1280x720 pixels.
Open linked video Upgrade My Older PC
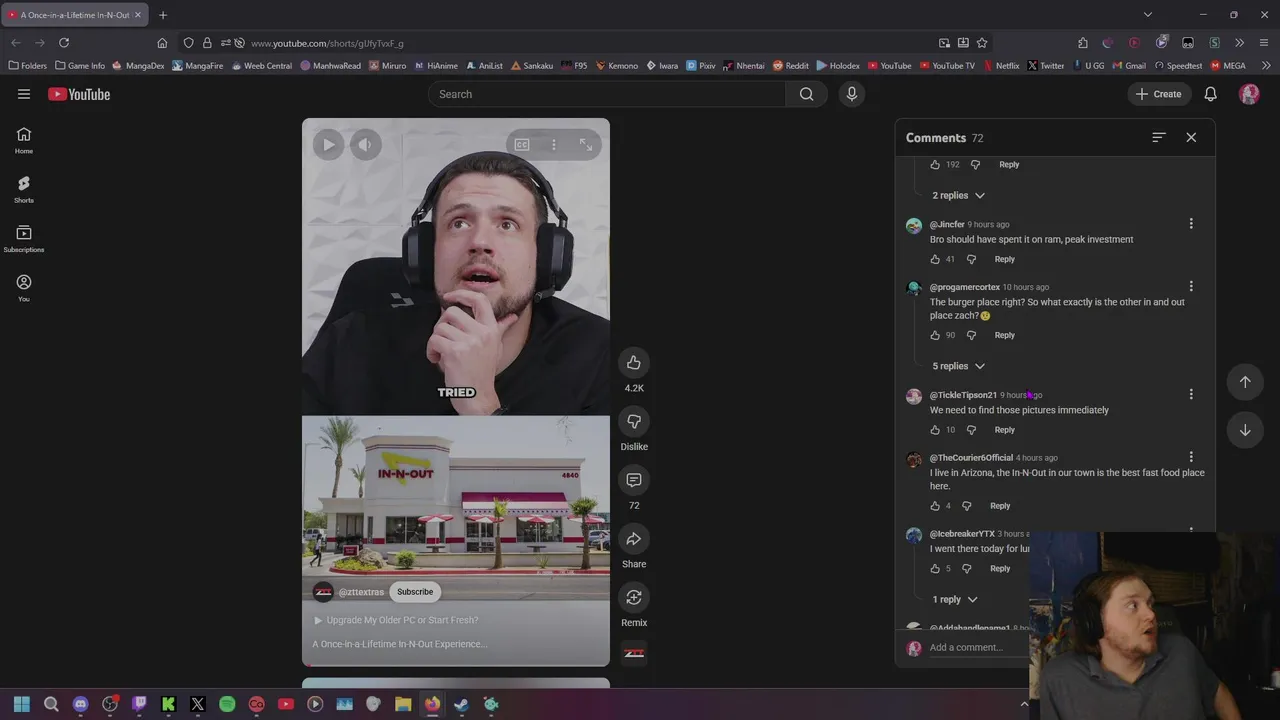tap(397, 620)
